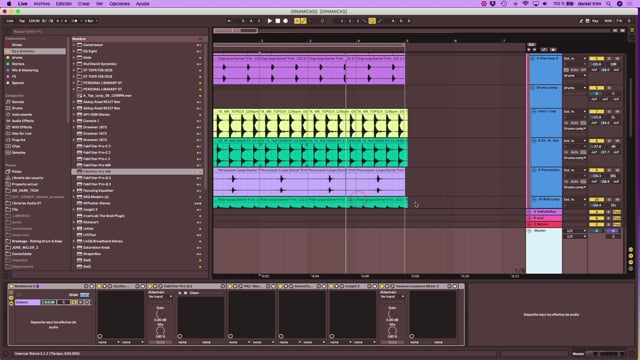Enable Draw Mode pencil in the control bar
The width and height of the screenshot is (640, 360).
[x=581, y=21]
